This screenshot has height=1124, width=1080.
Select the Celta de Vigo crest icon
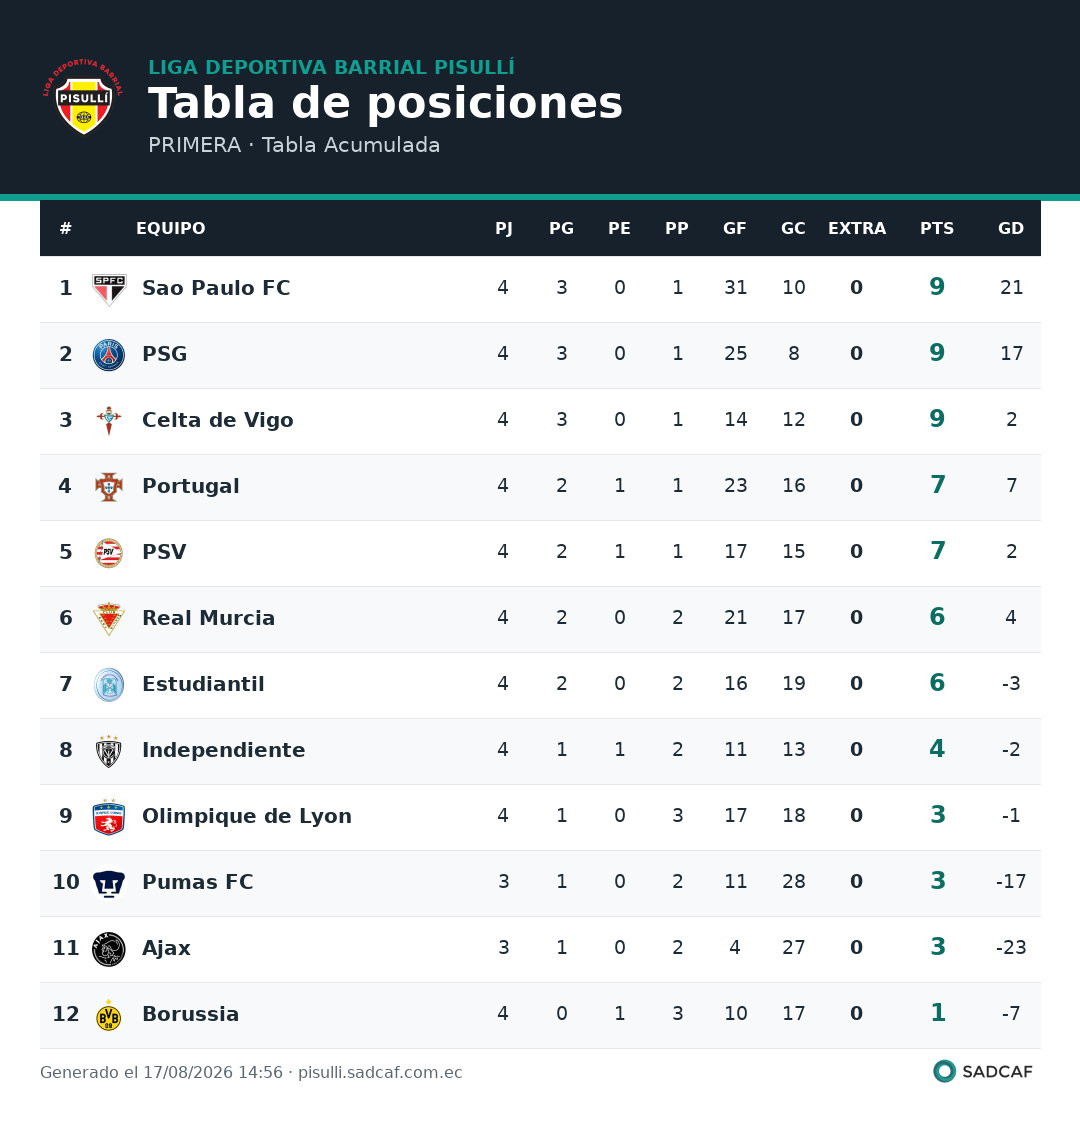[x=109, y=421]
